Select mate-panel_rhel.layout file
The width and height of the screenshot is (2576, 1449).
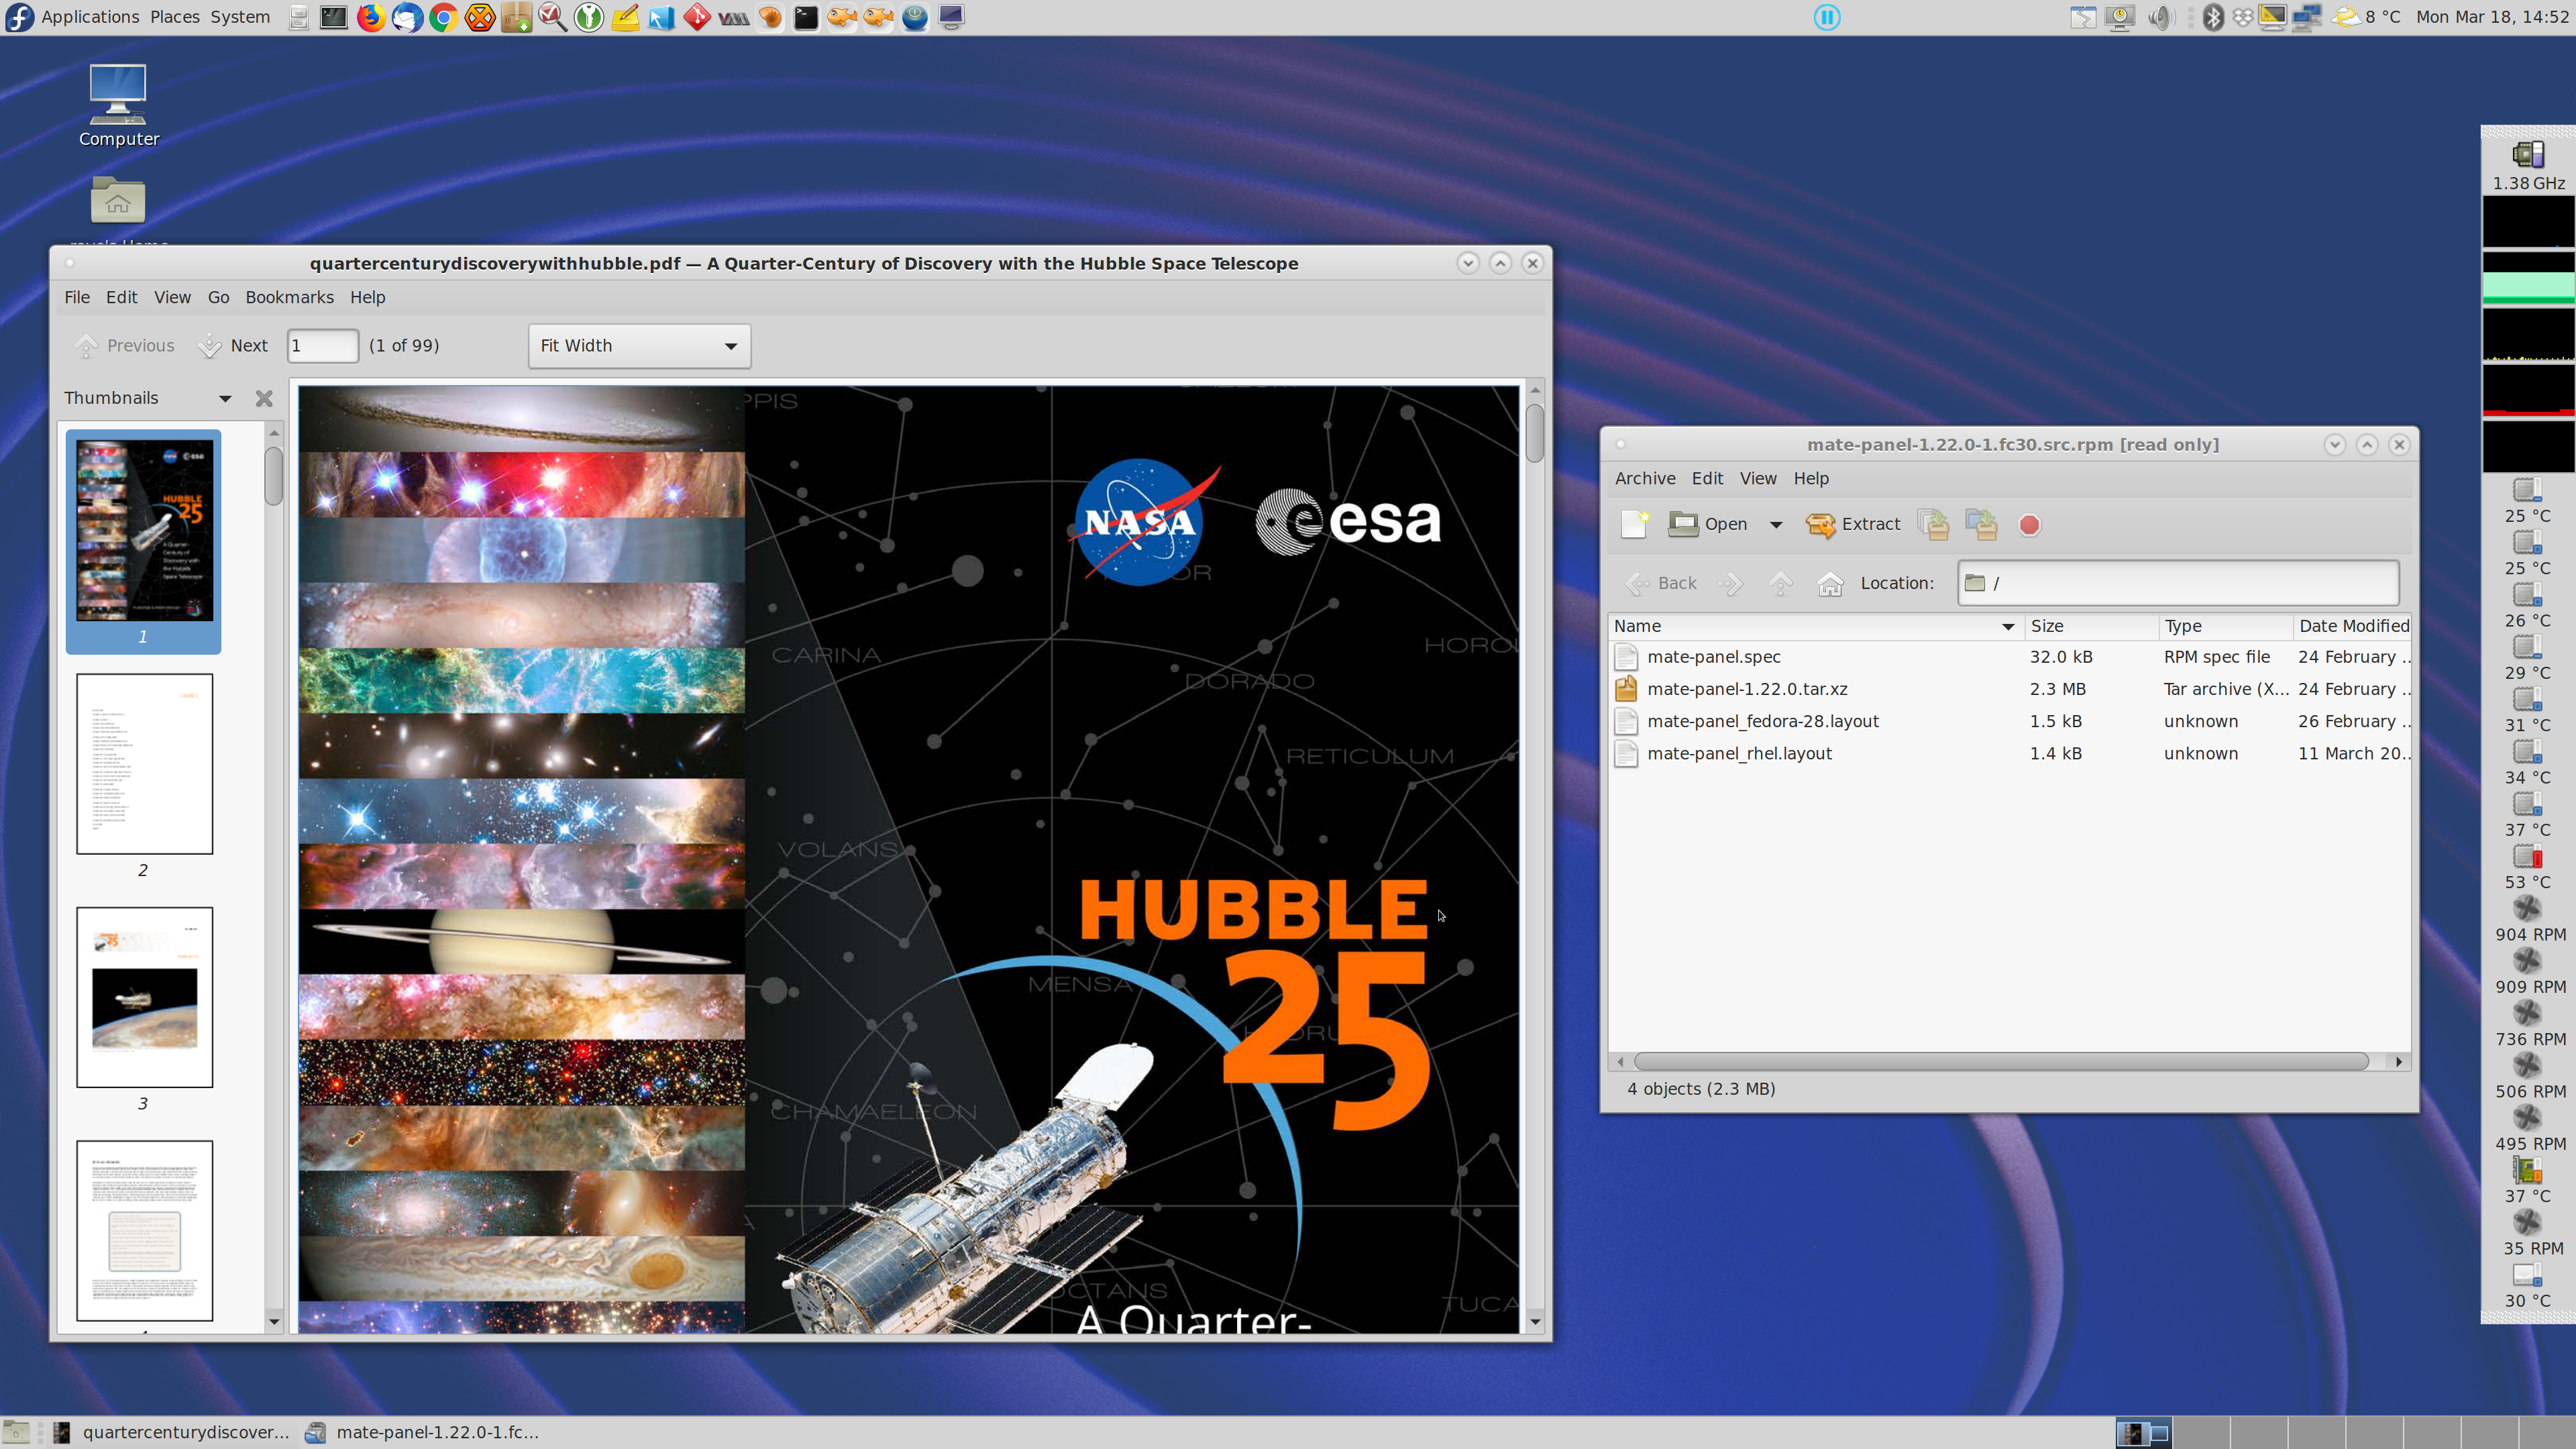click(2010, 753)
